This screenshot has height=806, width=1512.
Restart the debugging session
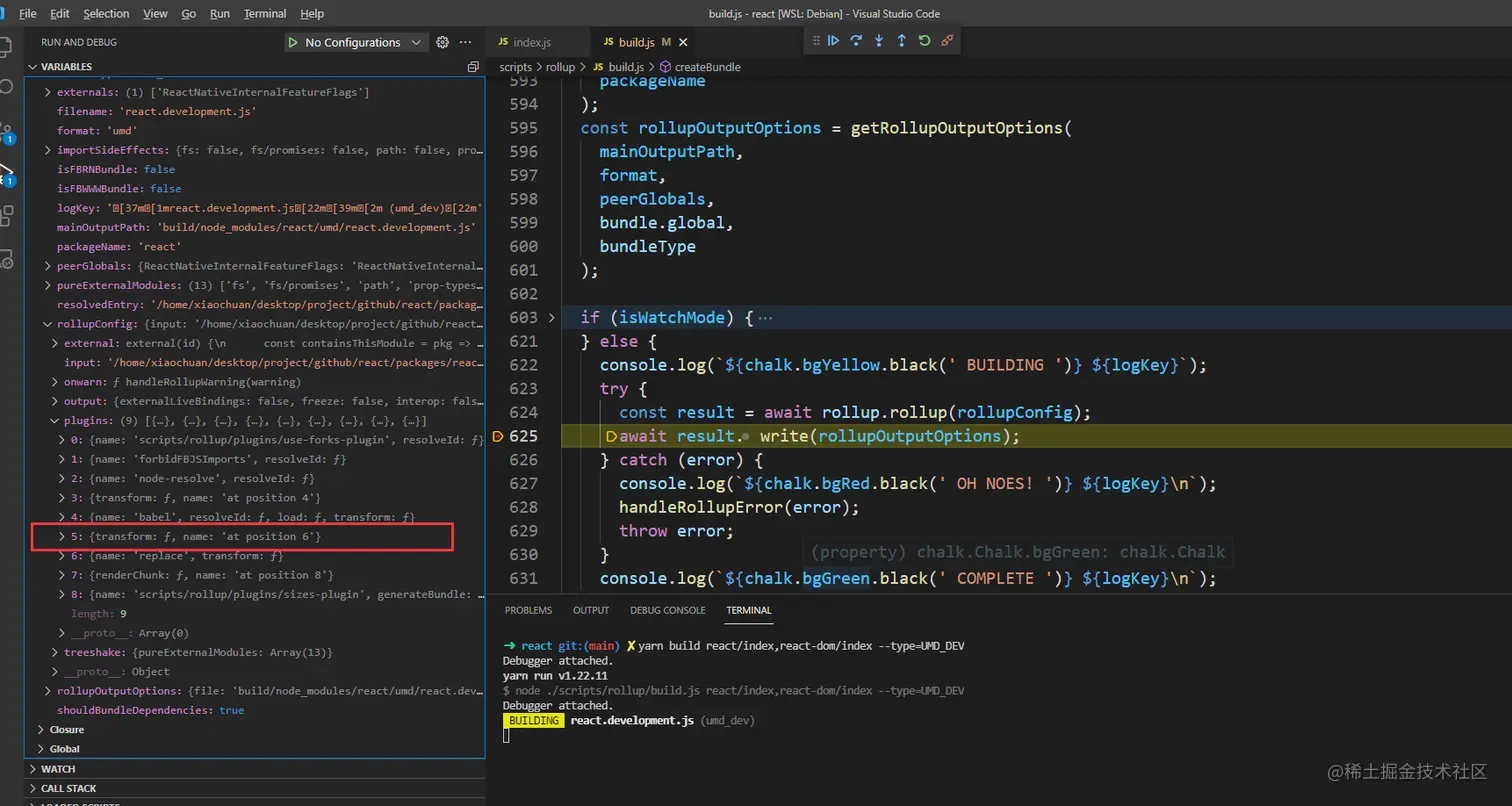pos(924,41)
